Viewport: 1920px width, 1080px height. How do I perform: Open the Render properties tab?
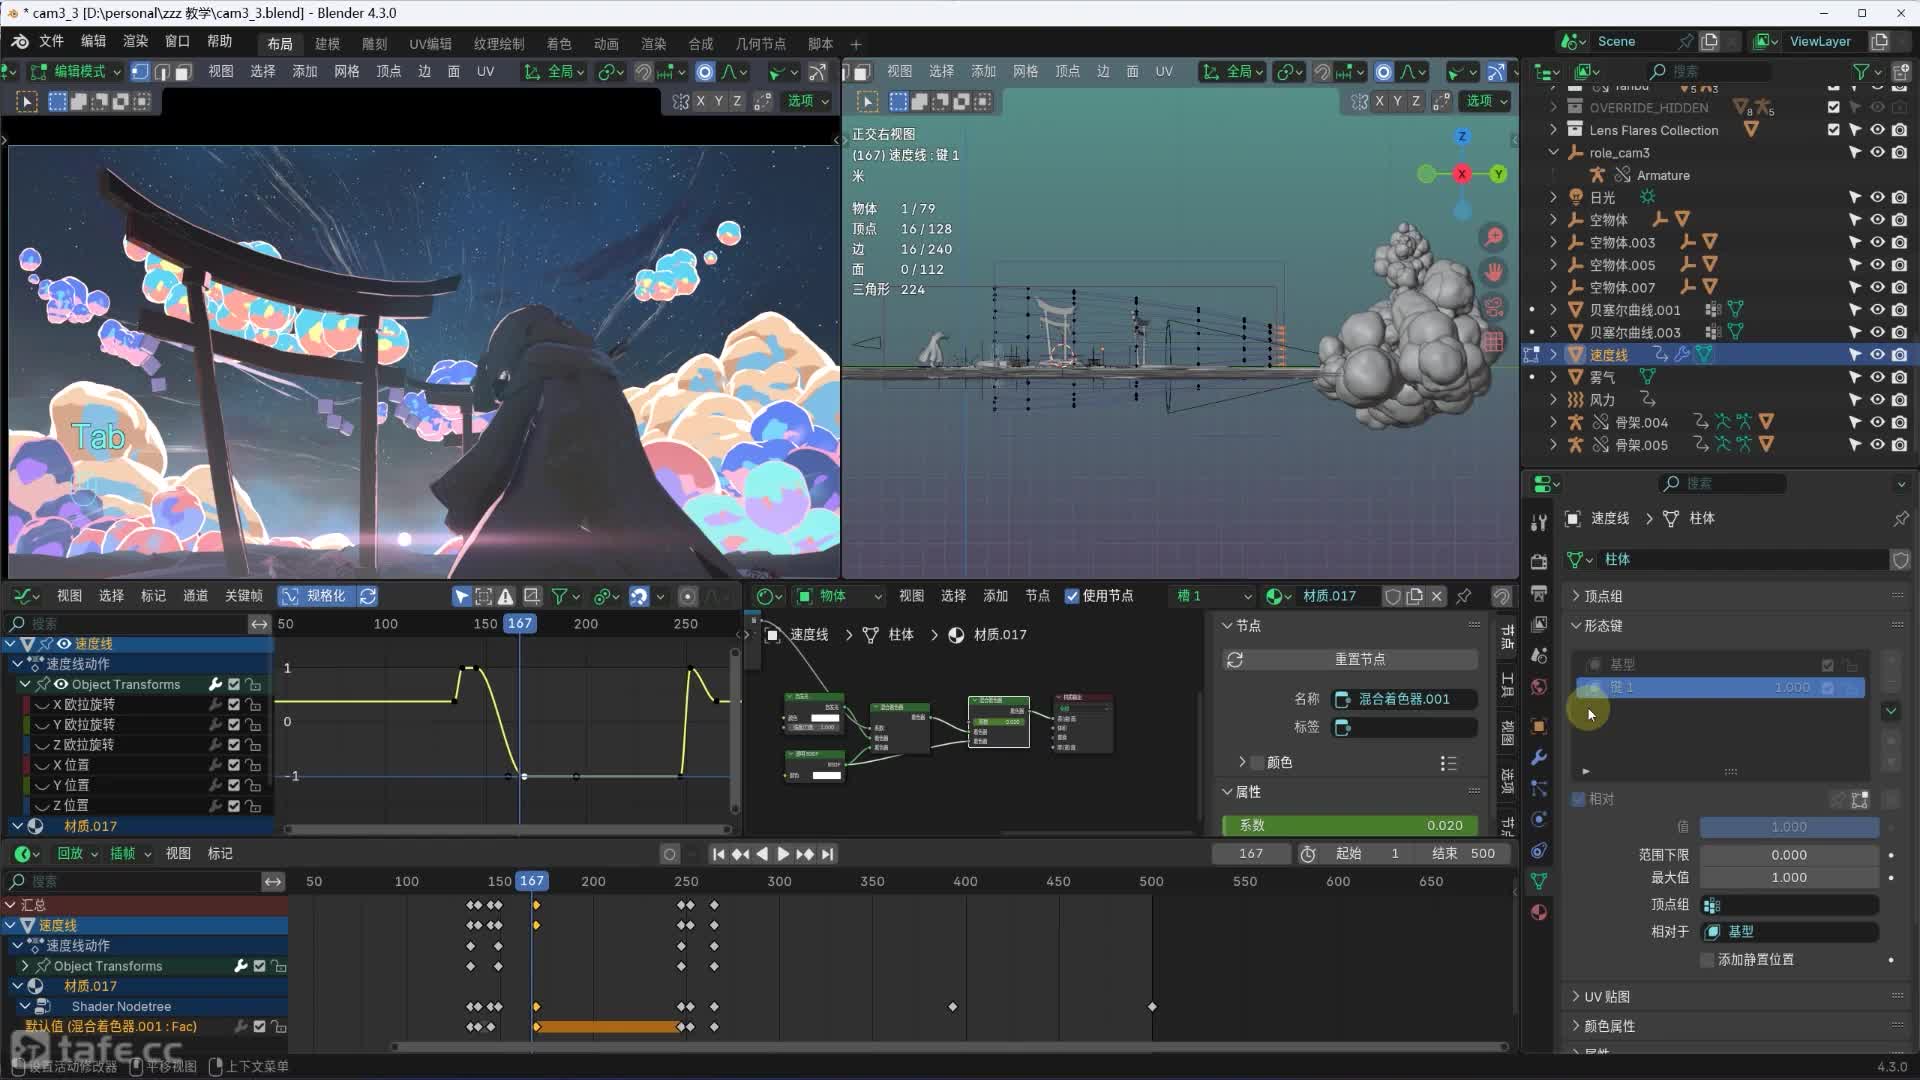point(1539,561)
